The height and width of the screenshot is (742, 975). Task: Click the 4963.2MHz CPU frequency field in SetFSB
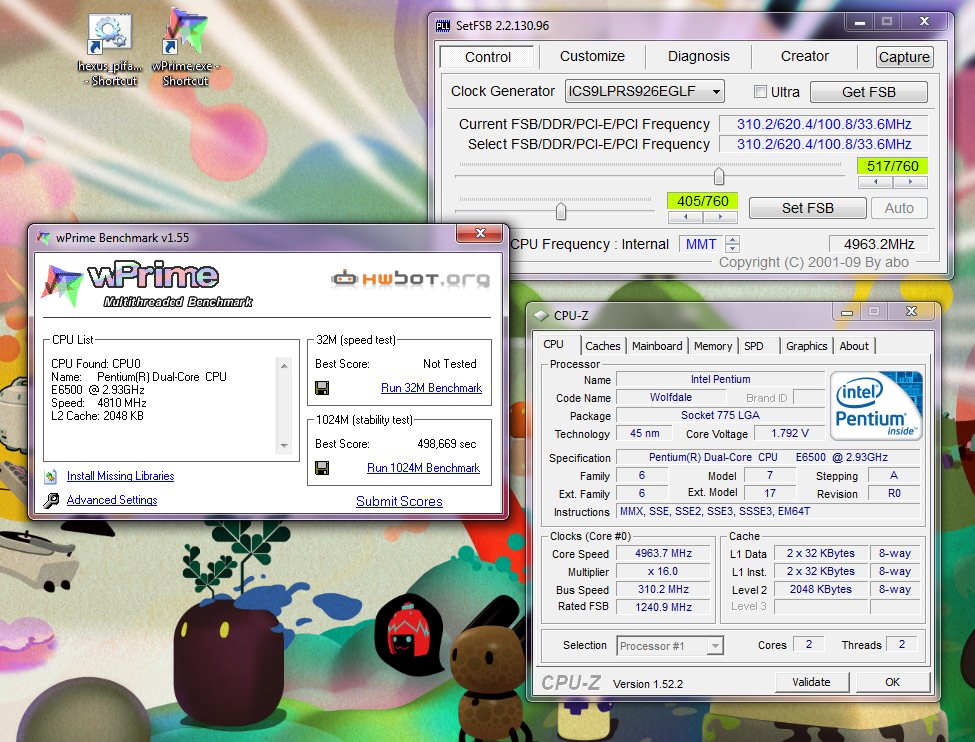[879, 244]
